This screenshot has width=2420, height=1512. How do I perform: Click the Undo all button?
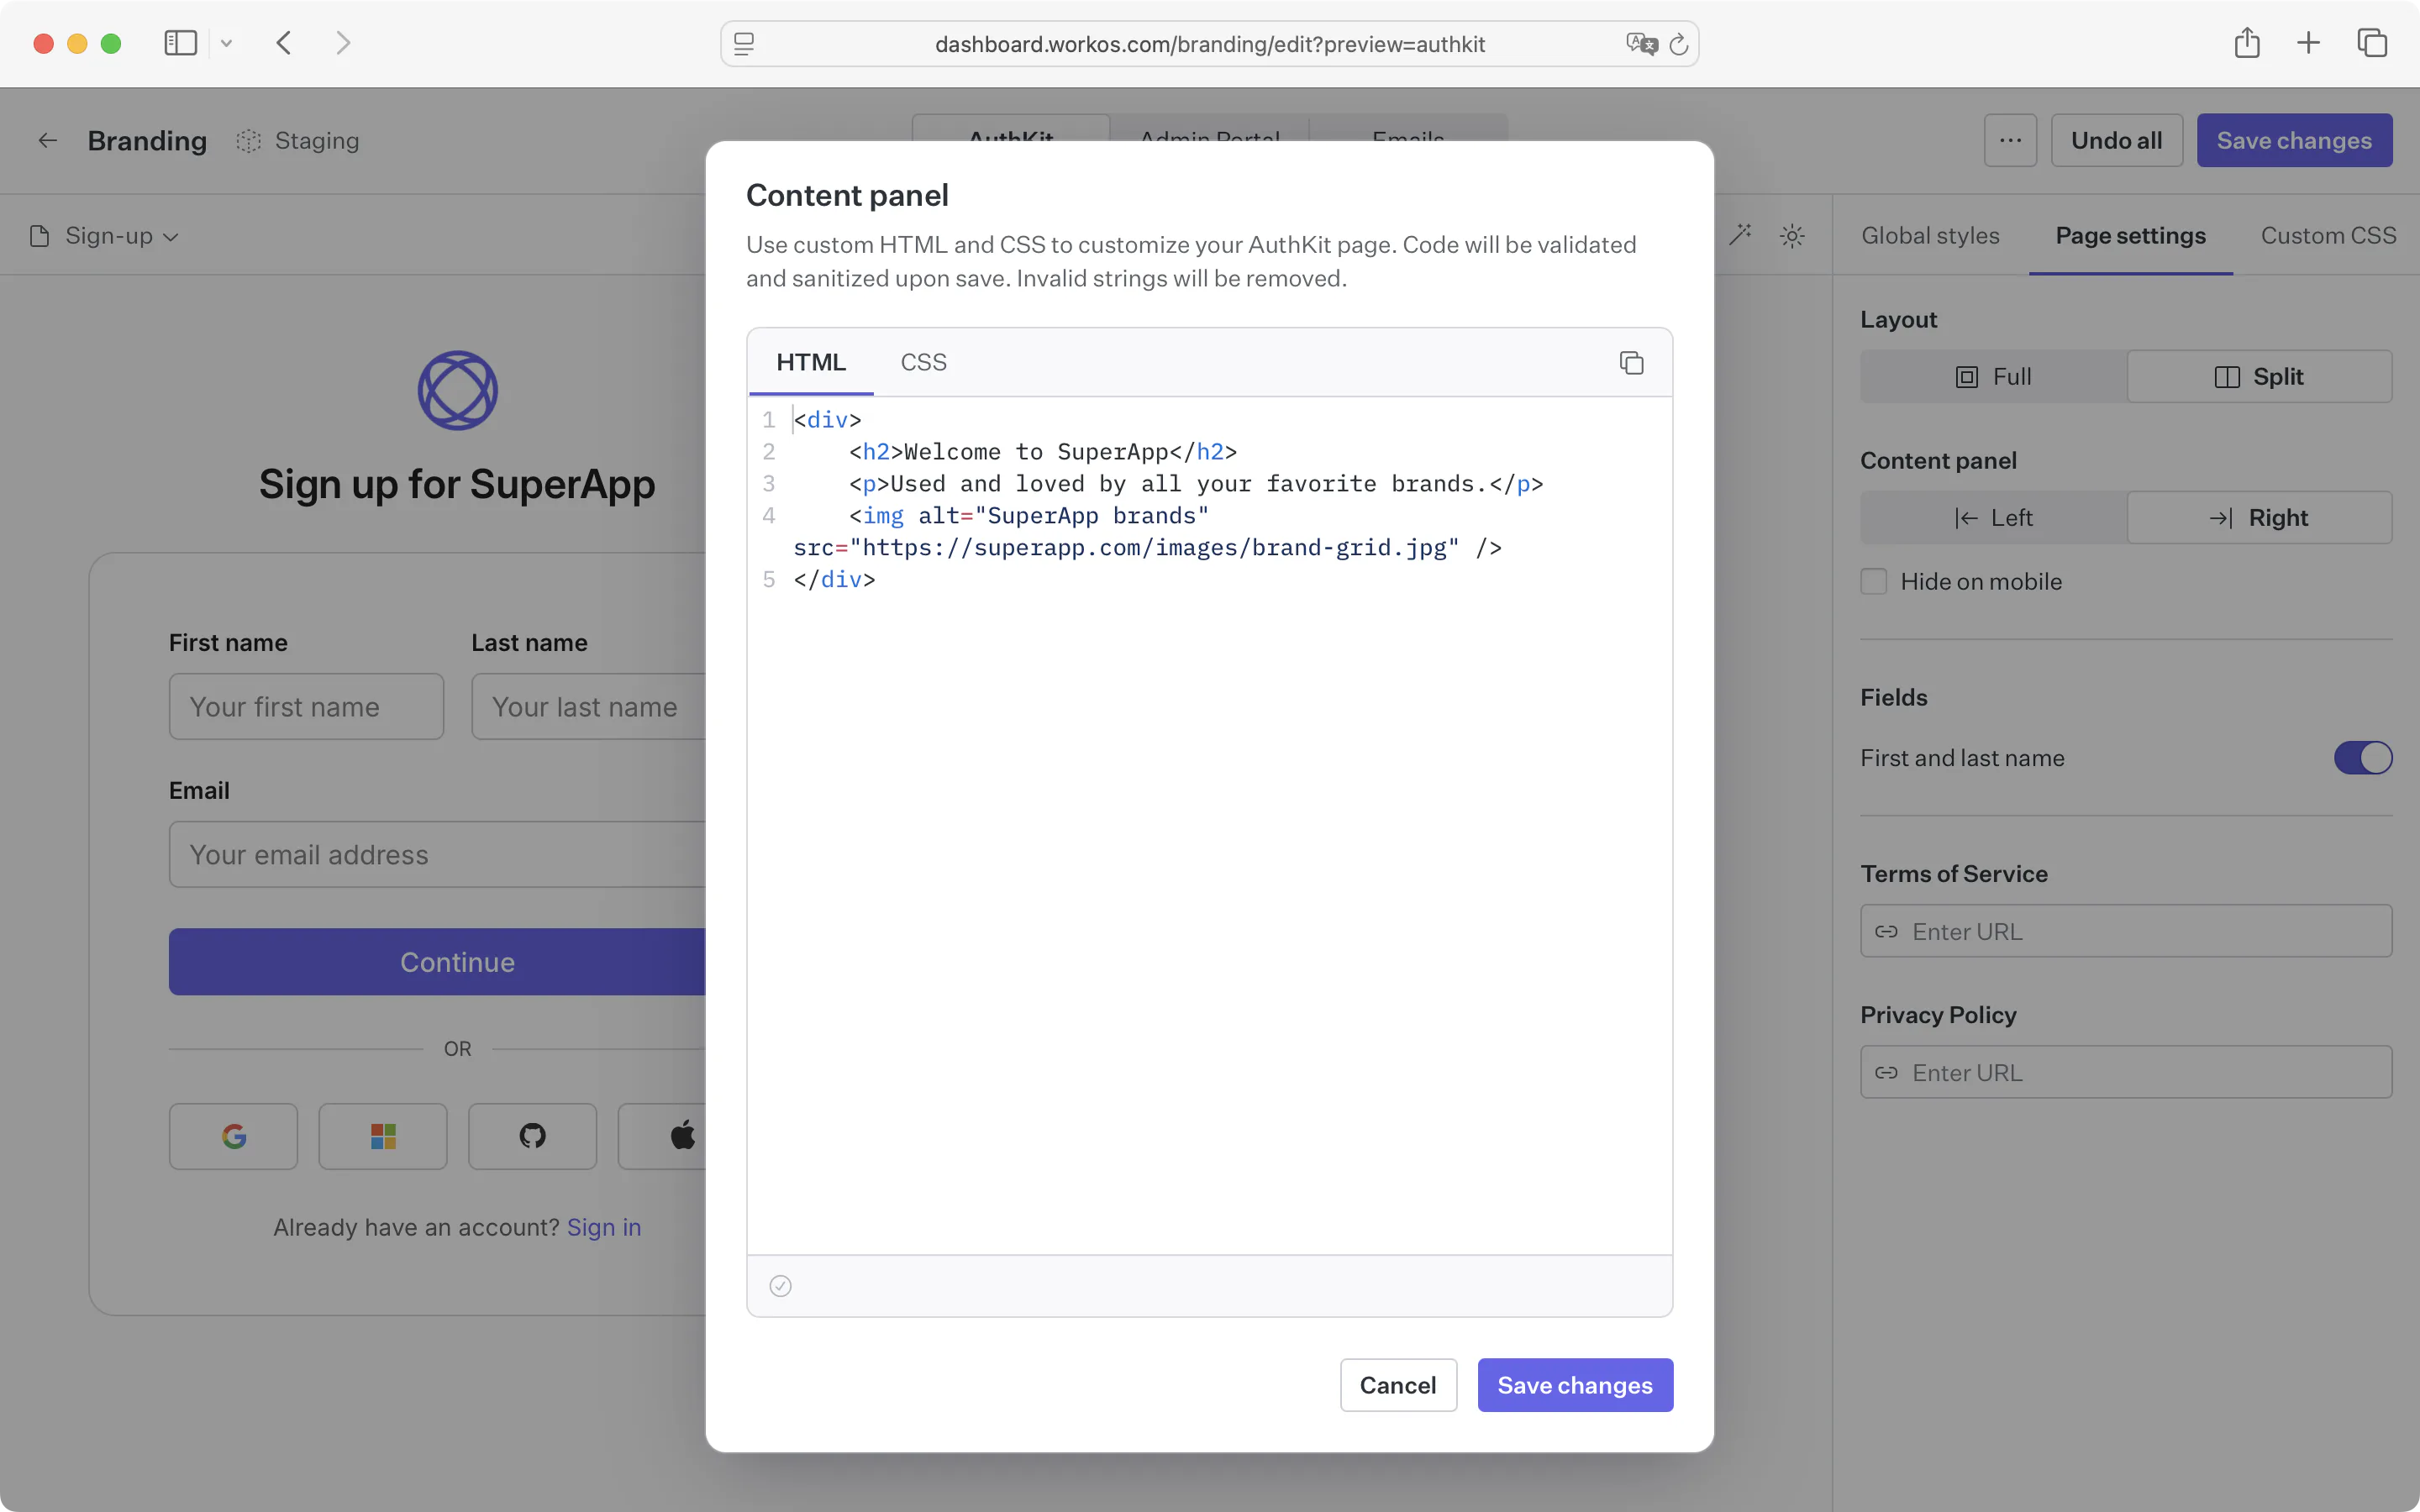pos(2116,140)
